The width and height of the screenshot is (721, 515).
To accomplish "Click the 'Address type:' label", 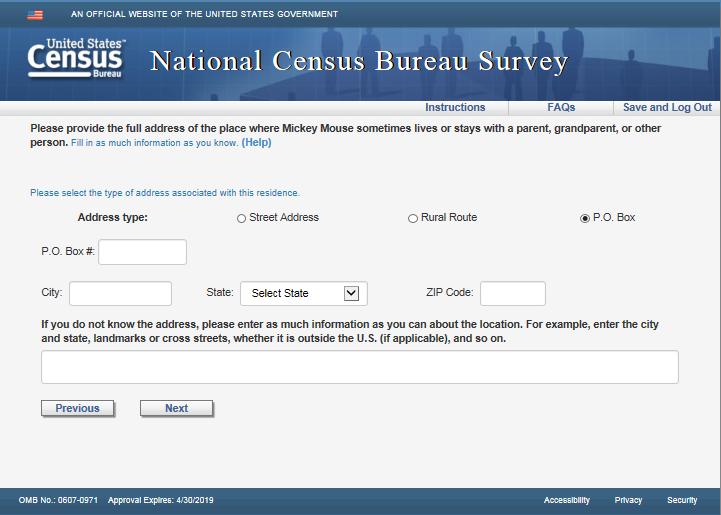I will (x=113, y=217).
